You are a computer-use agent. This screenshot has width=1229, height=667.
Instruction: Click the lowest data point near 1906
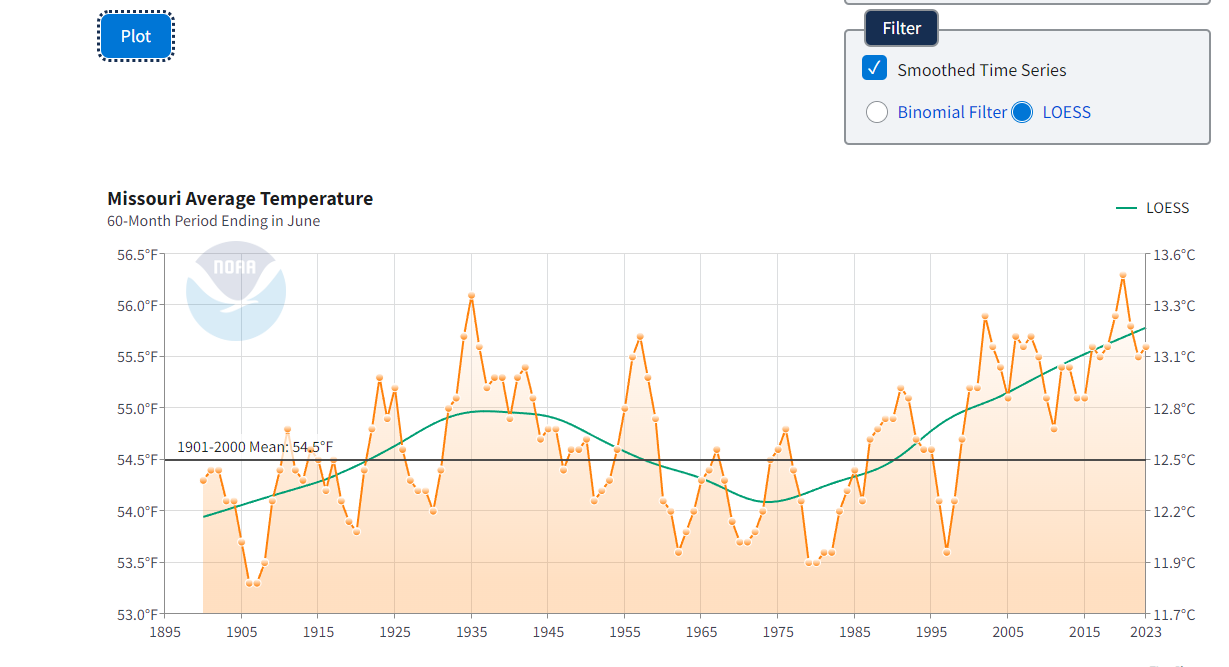point(249,583)
